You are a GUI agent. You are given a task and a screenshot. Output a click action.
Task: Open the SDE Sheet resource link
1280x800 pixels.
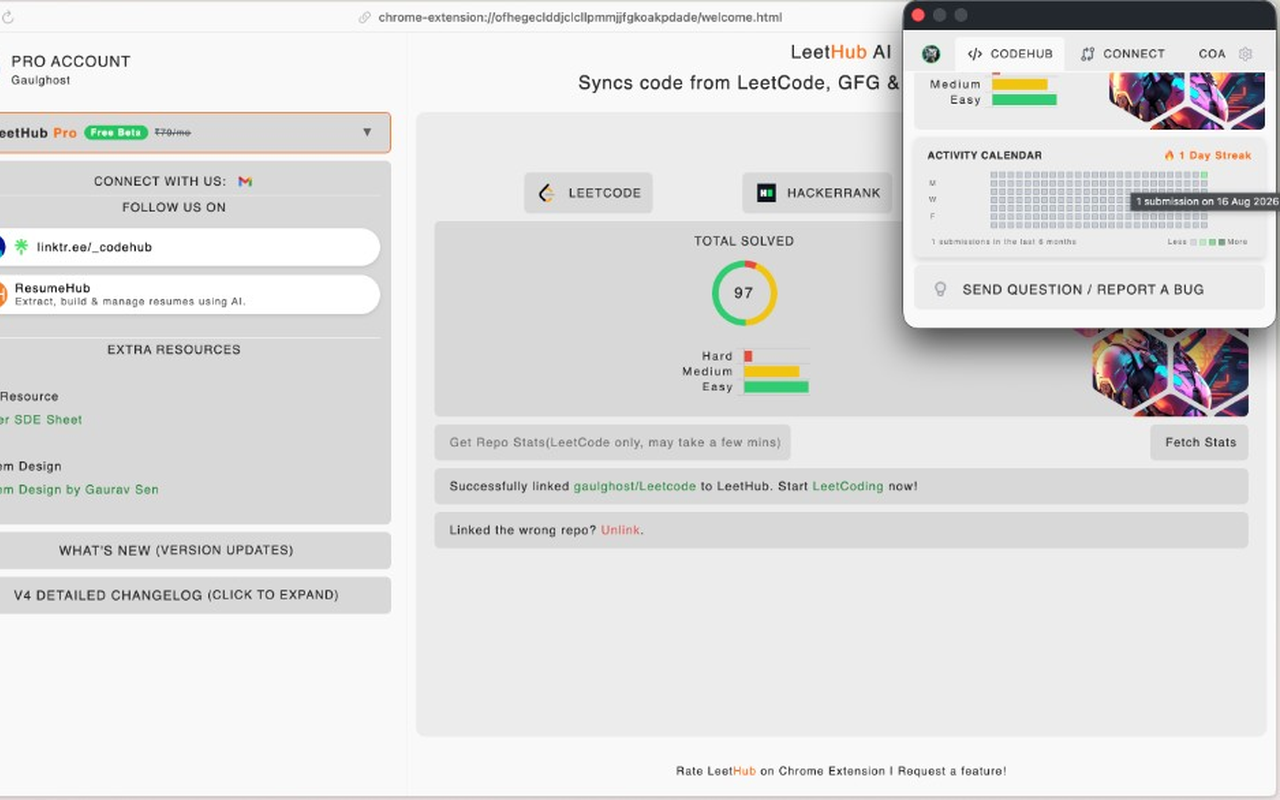coord(41,420)
